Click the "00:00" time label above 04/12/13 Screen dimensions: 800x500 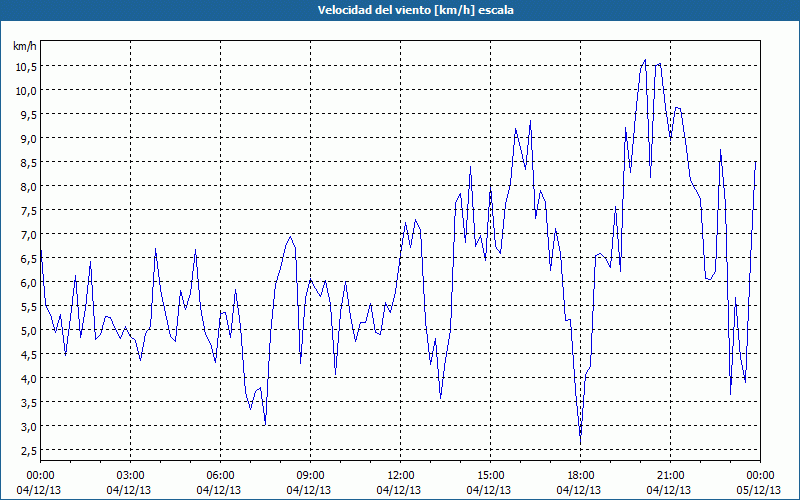(40, 476)
